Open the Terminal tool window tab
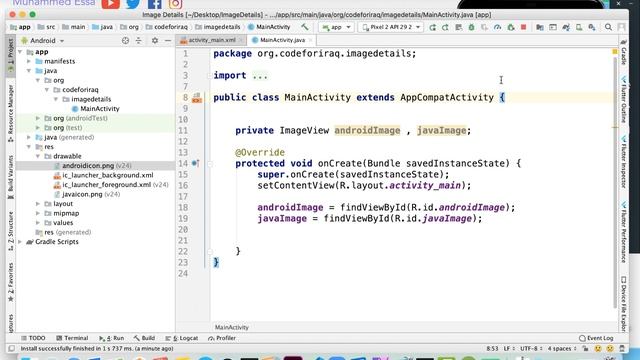The image size is (640, 360). pyautogui.click(x=72, y=338)
